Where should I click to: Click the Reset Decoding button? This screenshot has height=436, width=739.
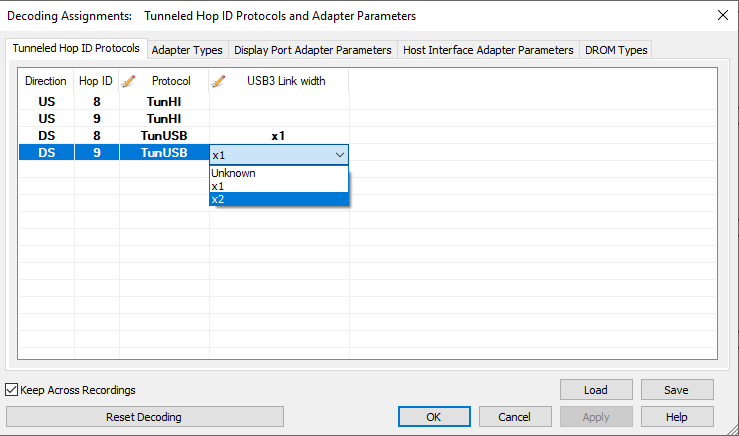(145, 417)
